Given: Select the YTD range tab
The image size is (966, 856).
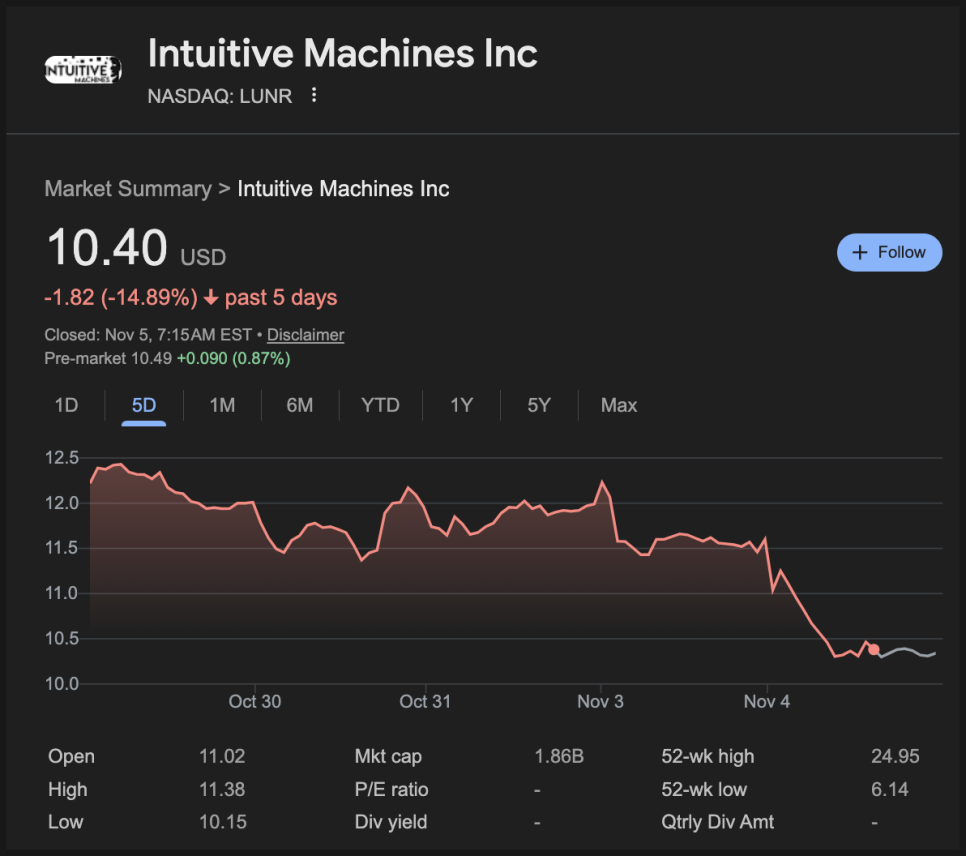Looking at the screenshot, I should coord(380,405).
